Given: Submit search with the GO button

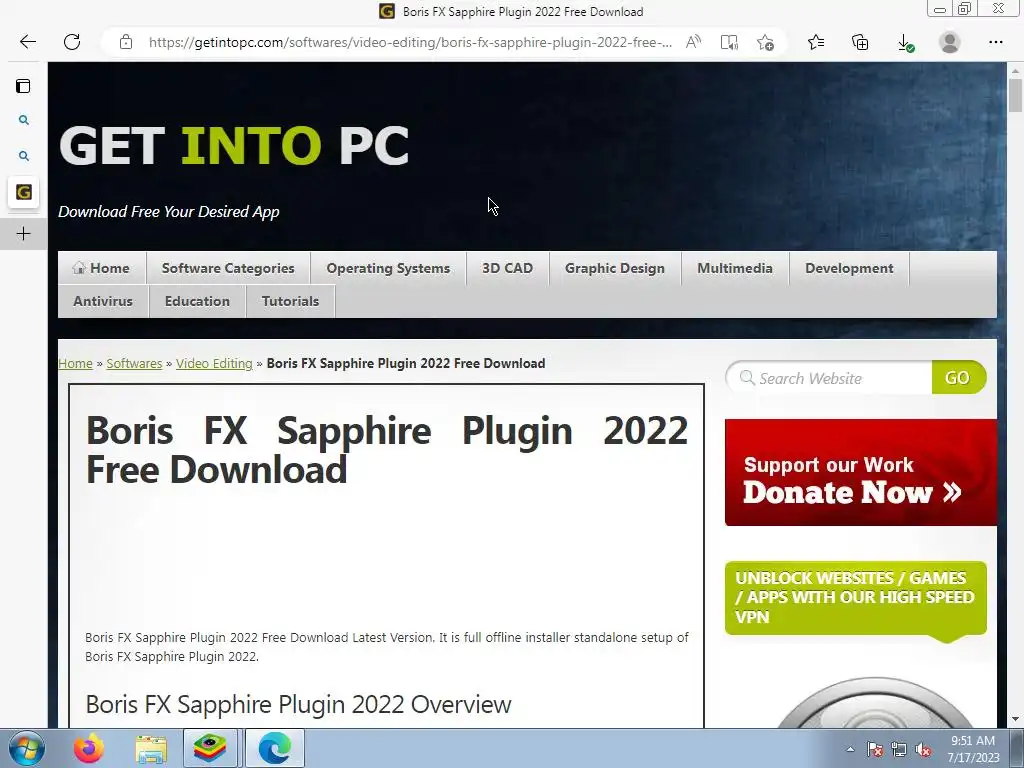Looking at the screenshot, I should tap(958, 377).
